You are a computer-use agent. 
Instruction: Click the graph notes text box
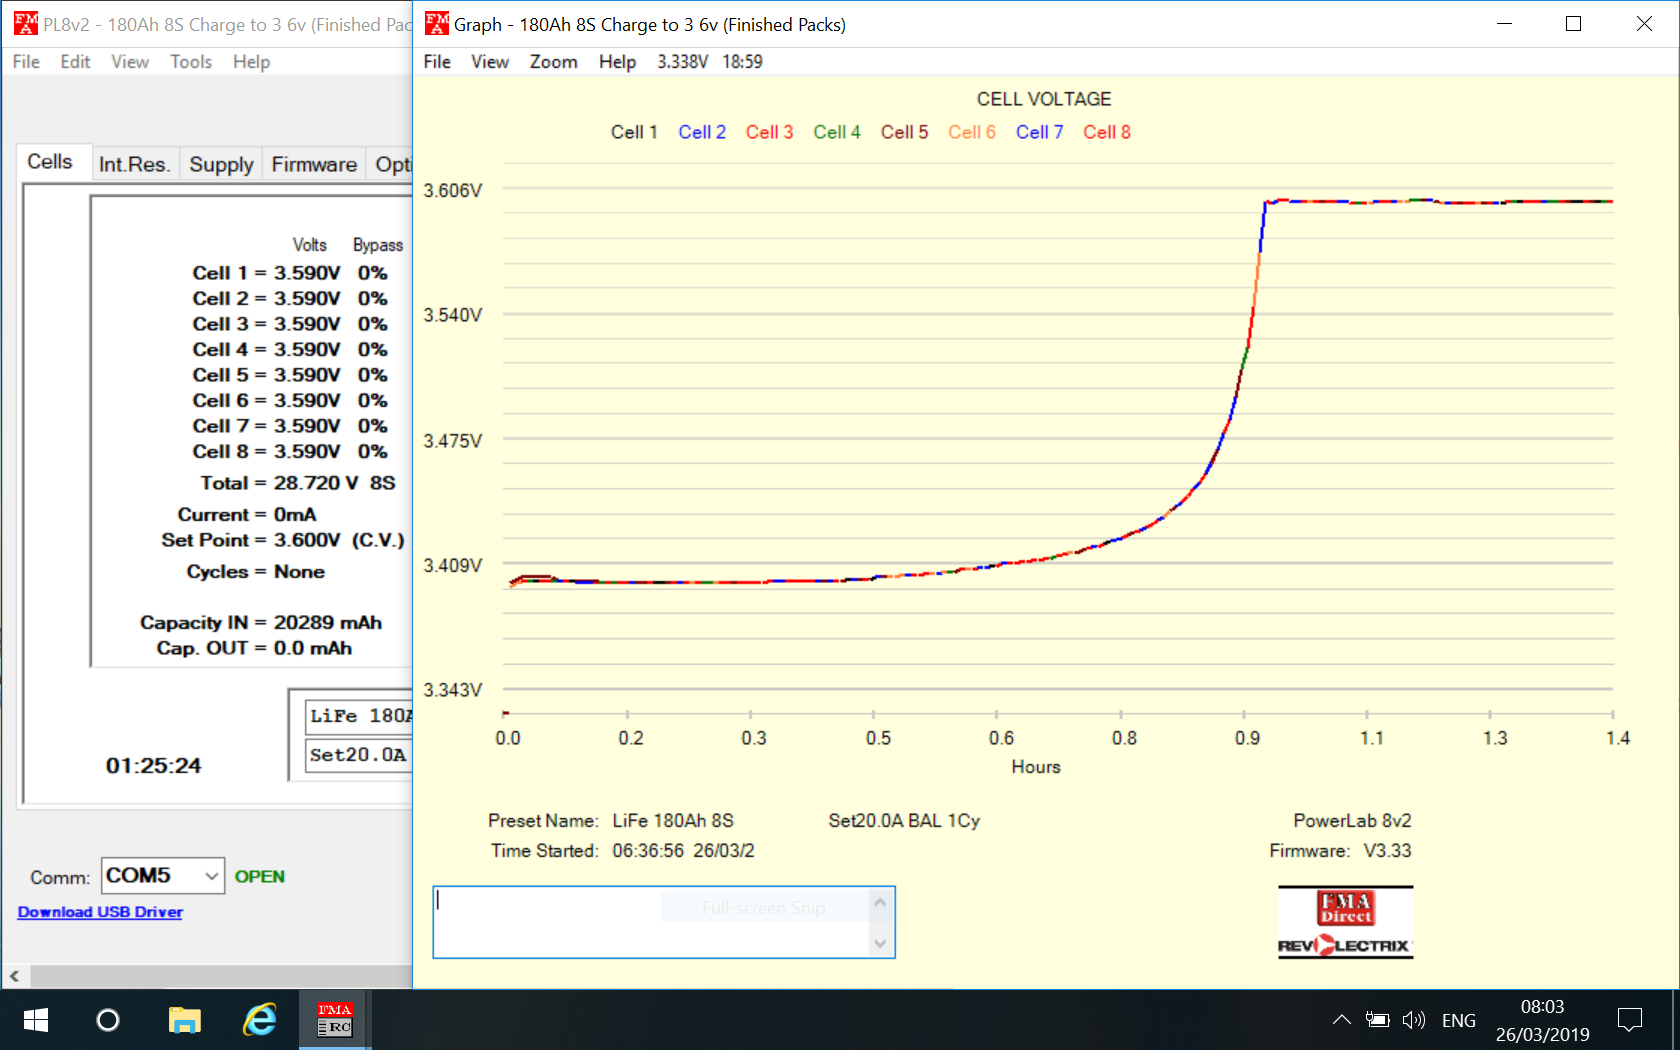point(650,922)
